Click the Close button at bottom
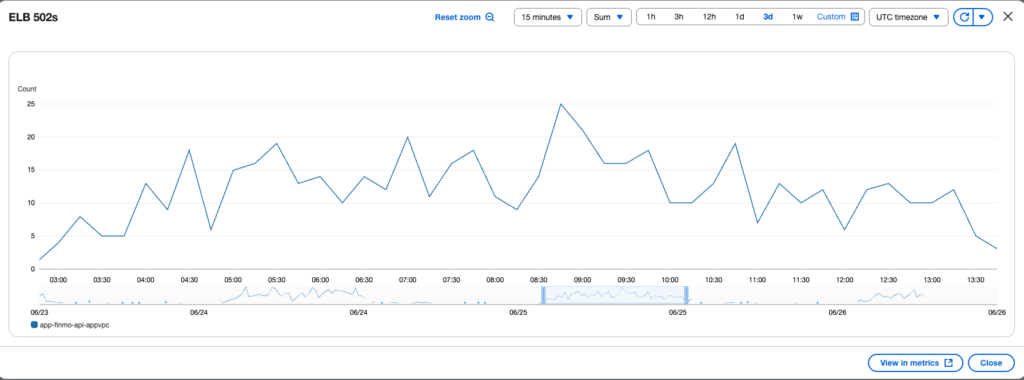Image resolution: width=1024 pixels, height=380 pixels. 991,363
